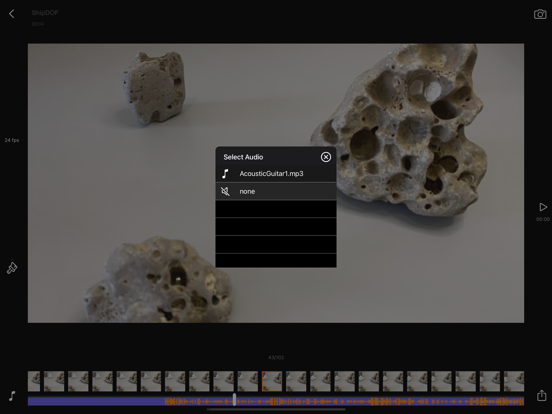Open the paintbrush edit tool
This screenshot has width=552, height=414.
(x=12, y=268)
